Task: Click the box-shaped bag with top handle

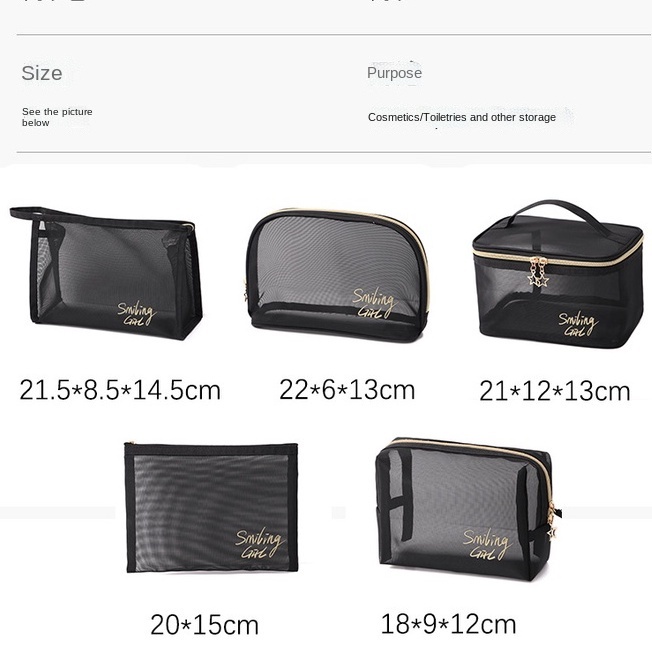Action: [x=558, y=274]
